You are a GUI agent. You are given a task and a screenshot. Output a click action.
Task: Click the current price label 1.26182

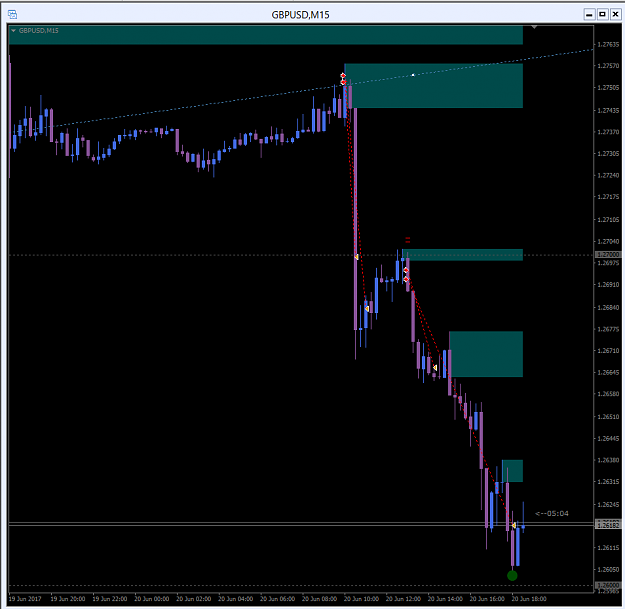pyautogui.click(x=608, y=525)
